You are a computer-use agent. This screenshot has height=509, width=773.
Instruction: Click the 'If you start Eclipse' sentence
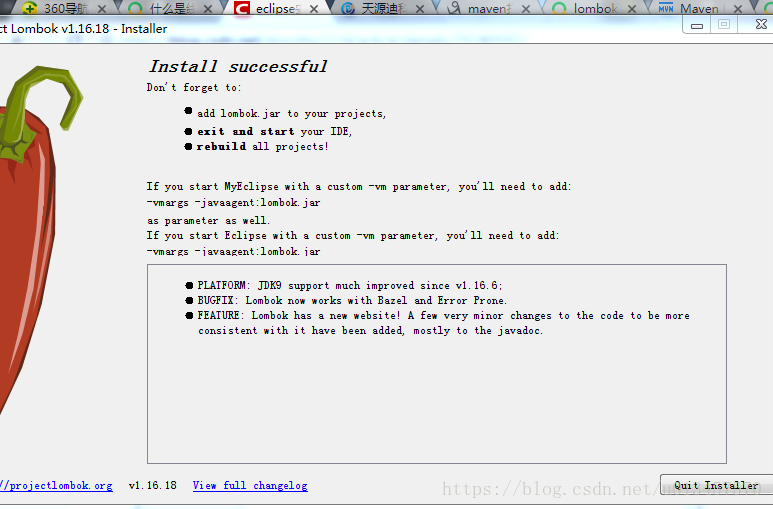coord(352,235)
